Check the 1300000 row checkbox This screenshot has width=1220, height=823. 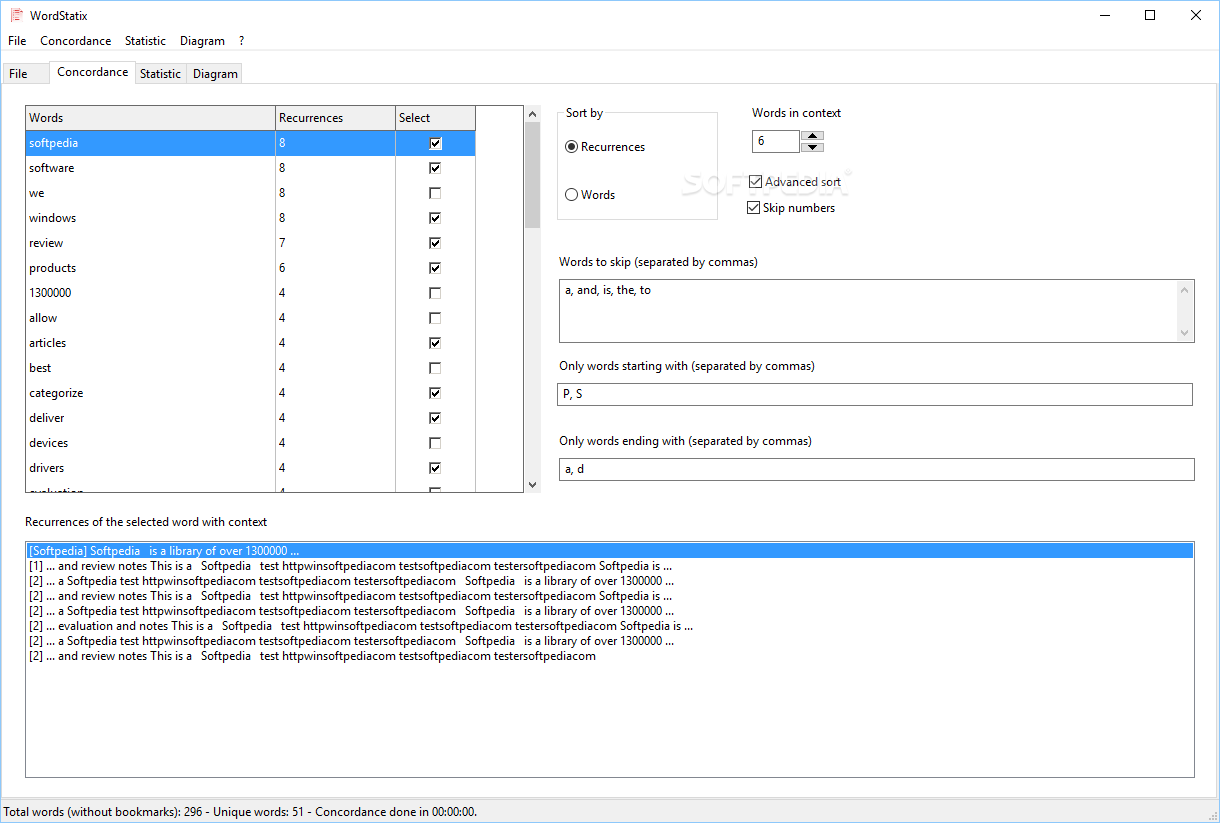pos(435,293)
